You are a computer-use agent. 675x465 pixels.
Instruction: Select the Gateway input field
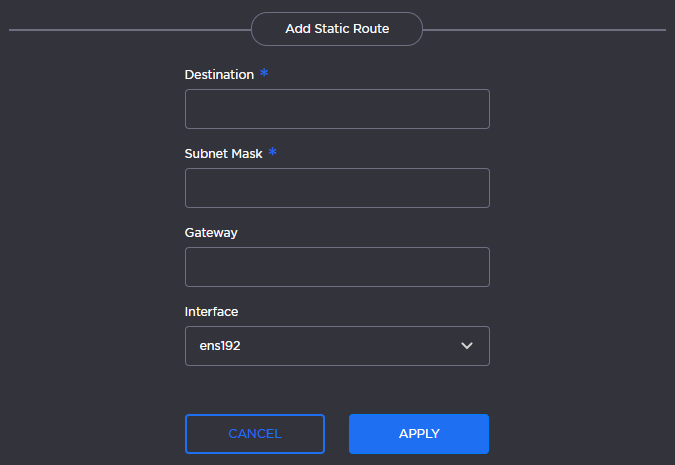tap(337, 267)
